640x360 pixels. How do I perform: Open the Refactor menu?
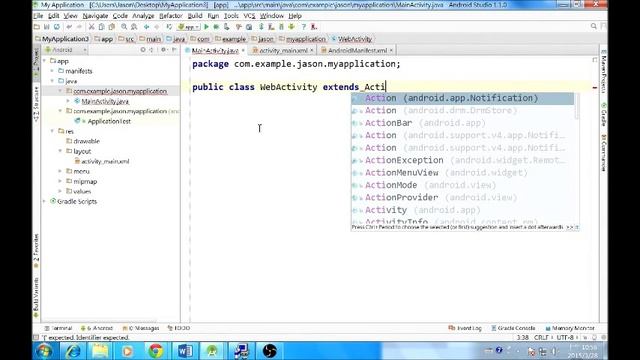click(x=171, y=16)
